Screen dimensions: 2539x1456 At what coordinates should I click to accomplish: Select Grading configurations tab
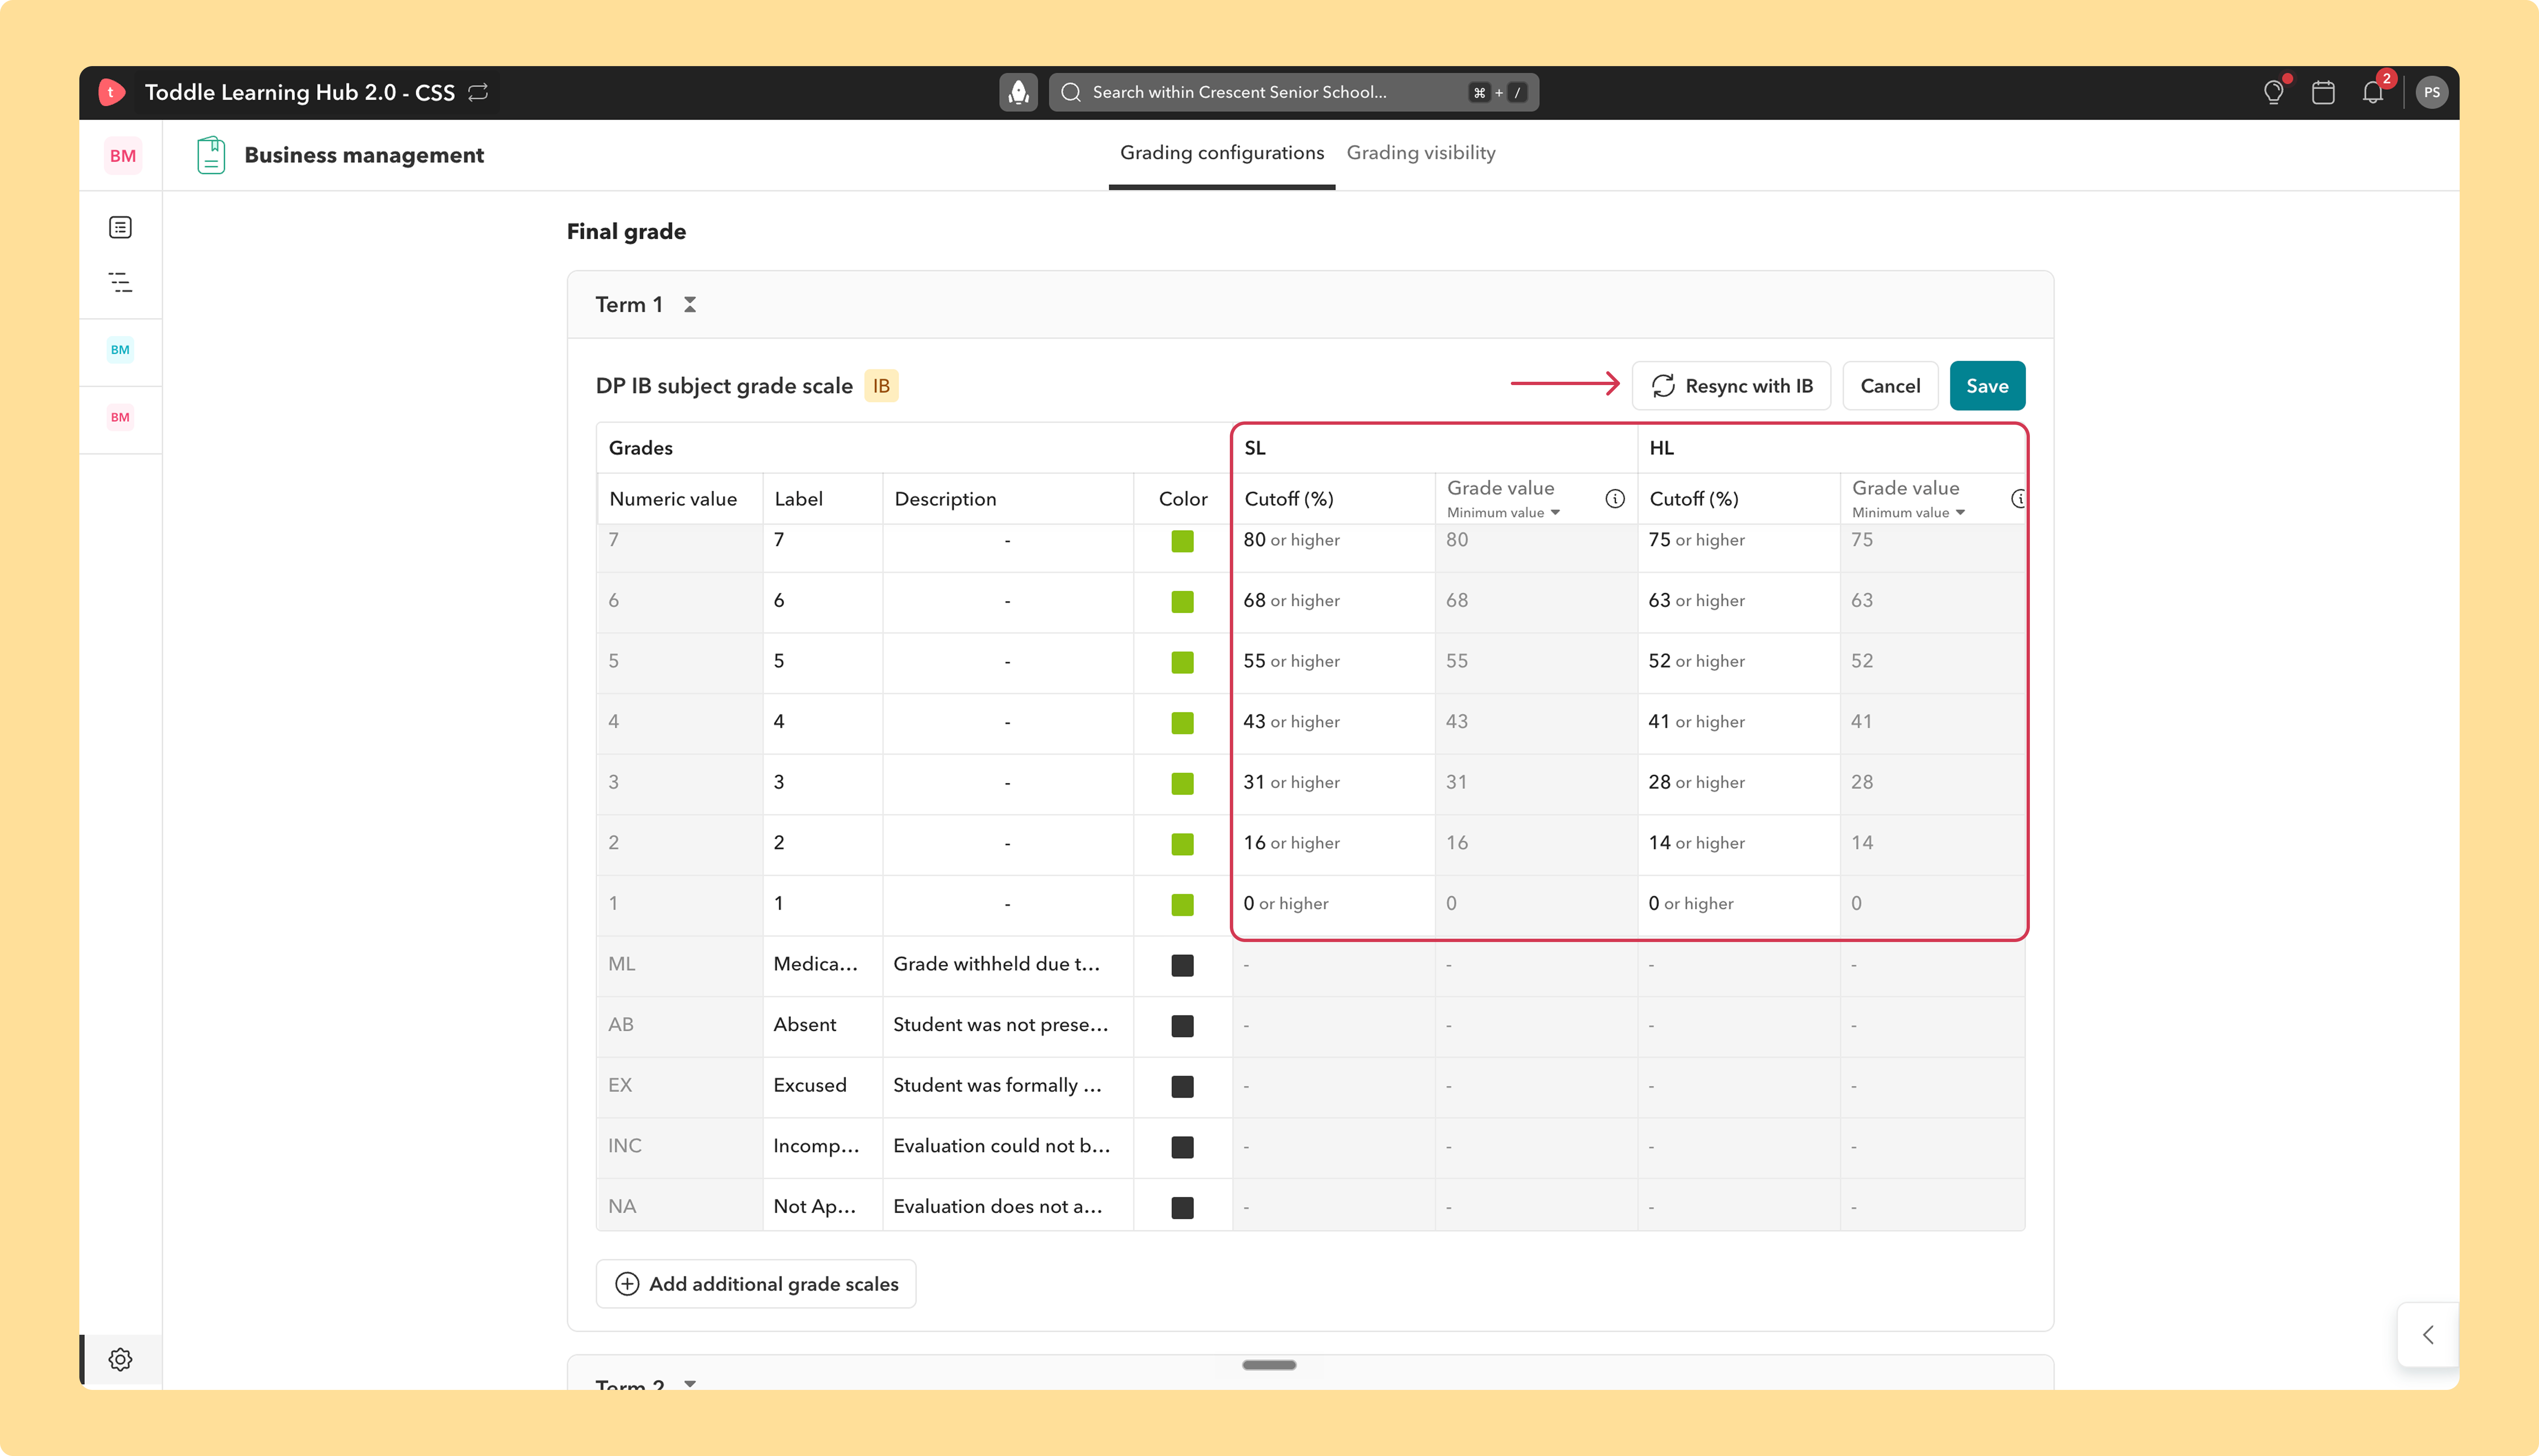click(1221, 153)
